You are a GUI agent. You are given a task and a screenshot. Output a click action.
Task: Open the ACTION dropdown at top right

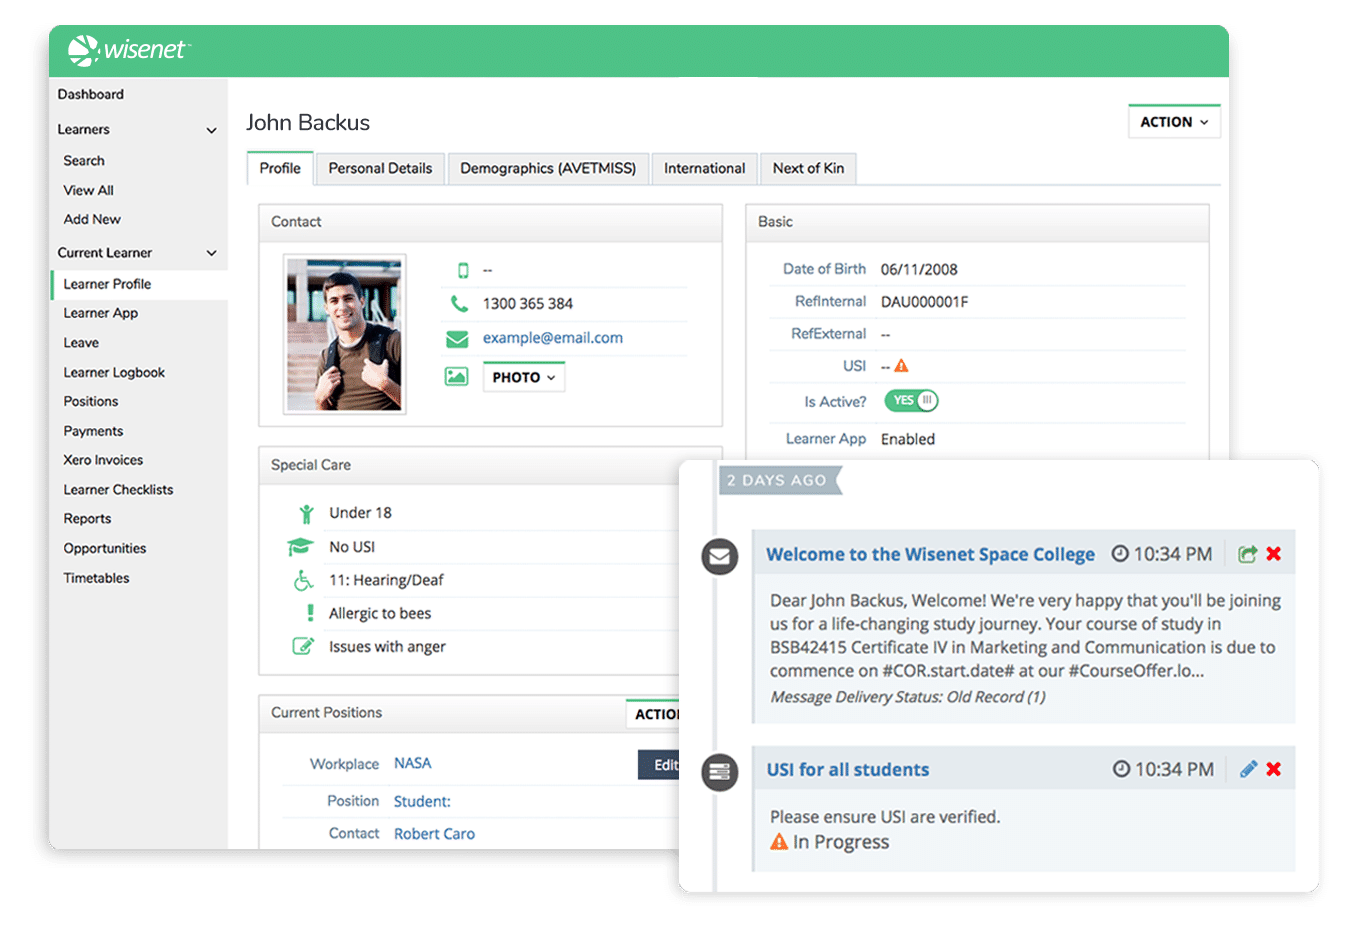point(1173,122)
